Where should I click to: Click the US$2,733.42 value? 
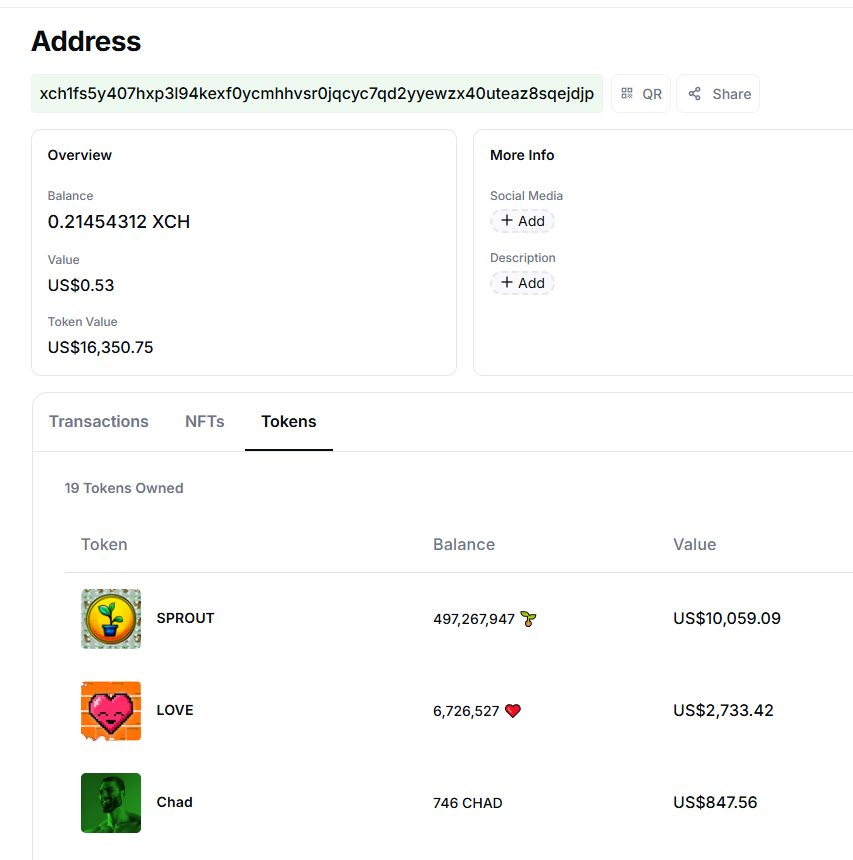click(x=723, y=711)
